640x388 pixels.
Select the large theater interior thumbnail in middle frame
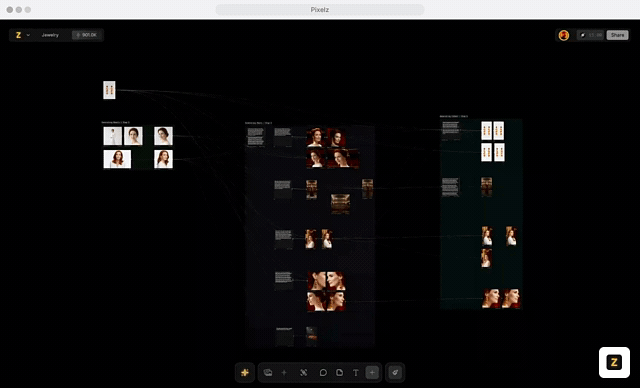[340, 204]
